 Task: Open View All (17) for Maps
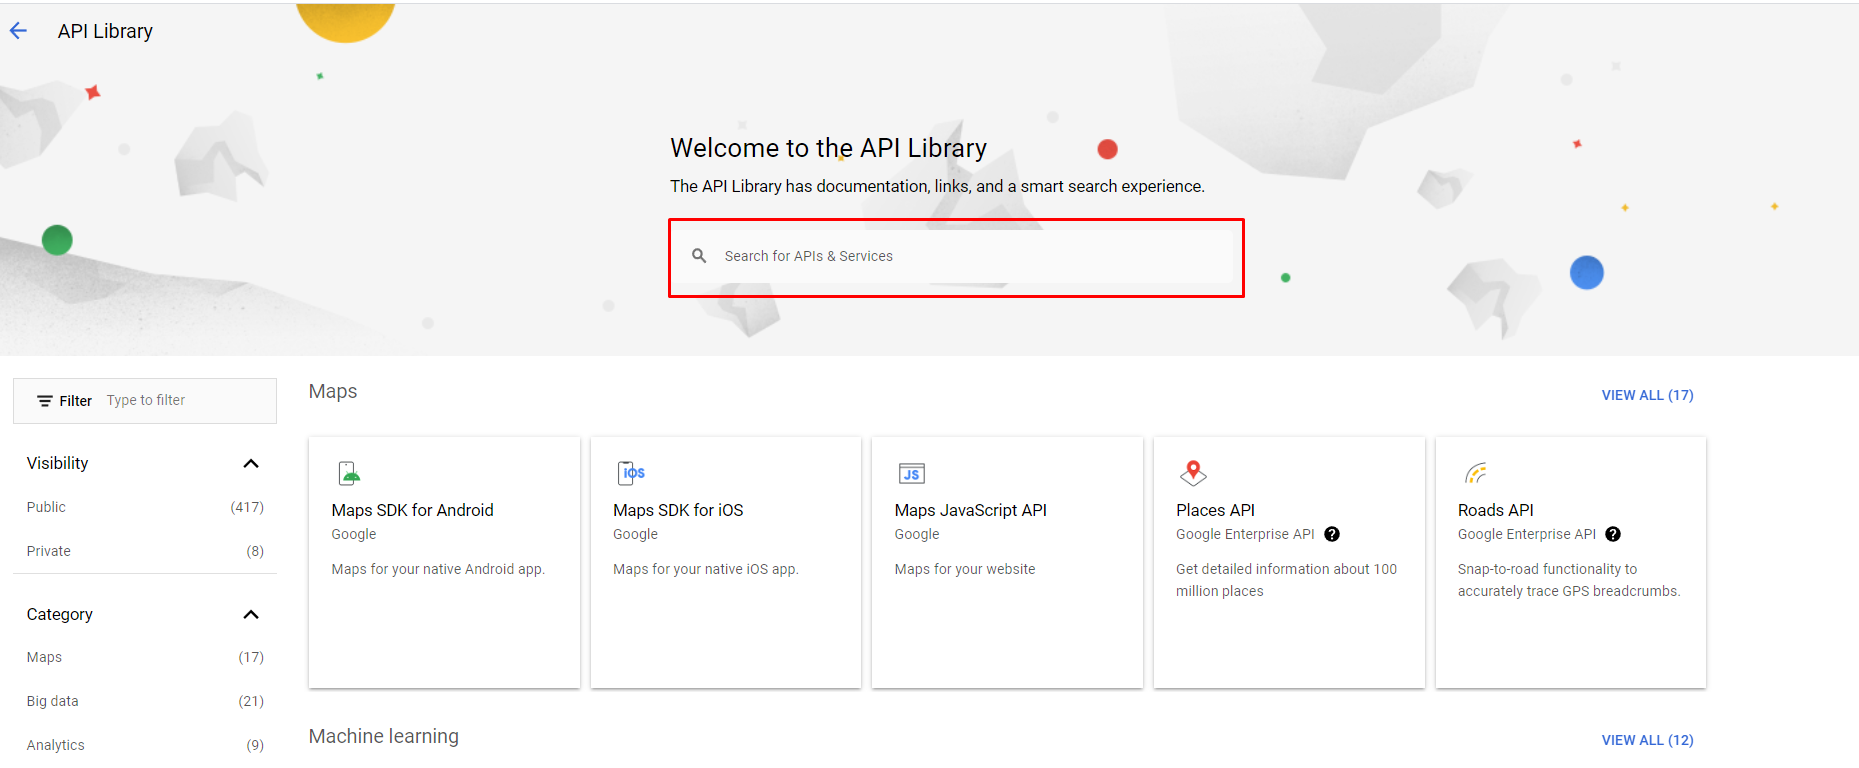point(1647,395)
